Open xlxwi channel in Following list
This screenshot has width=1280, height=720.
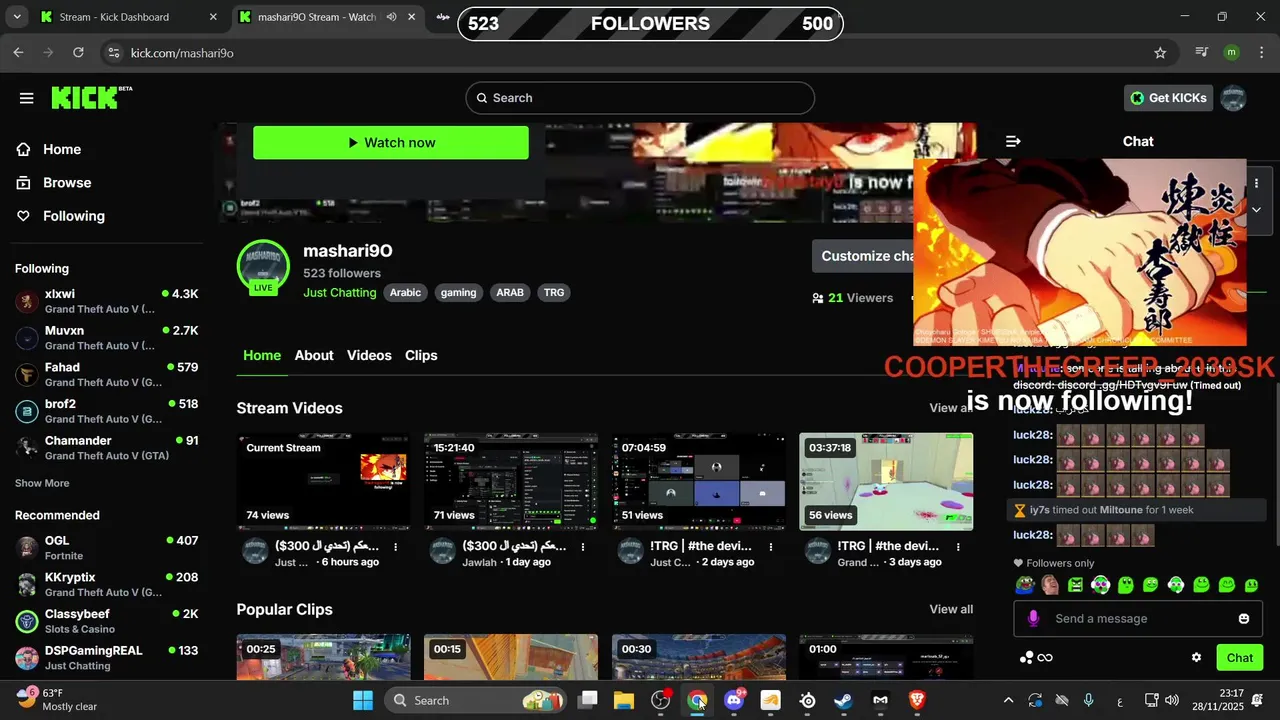coord(107,301)
